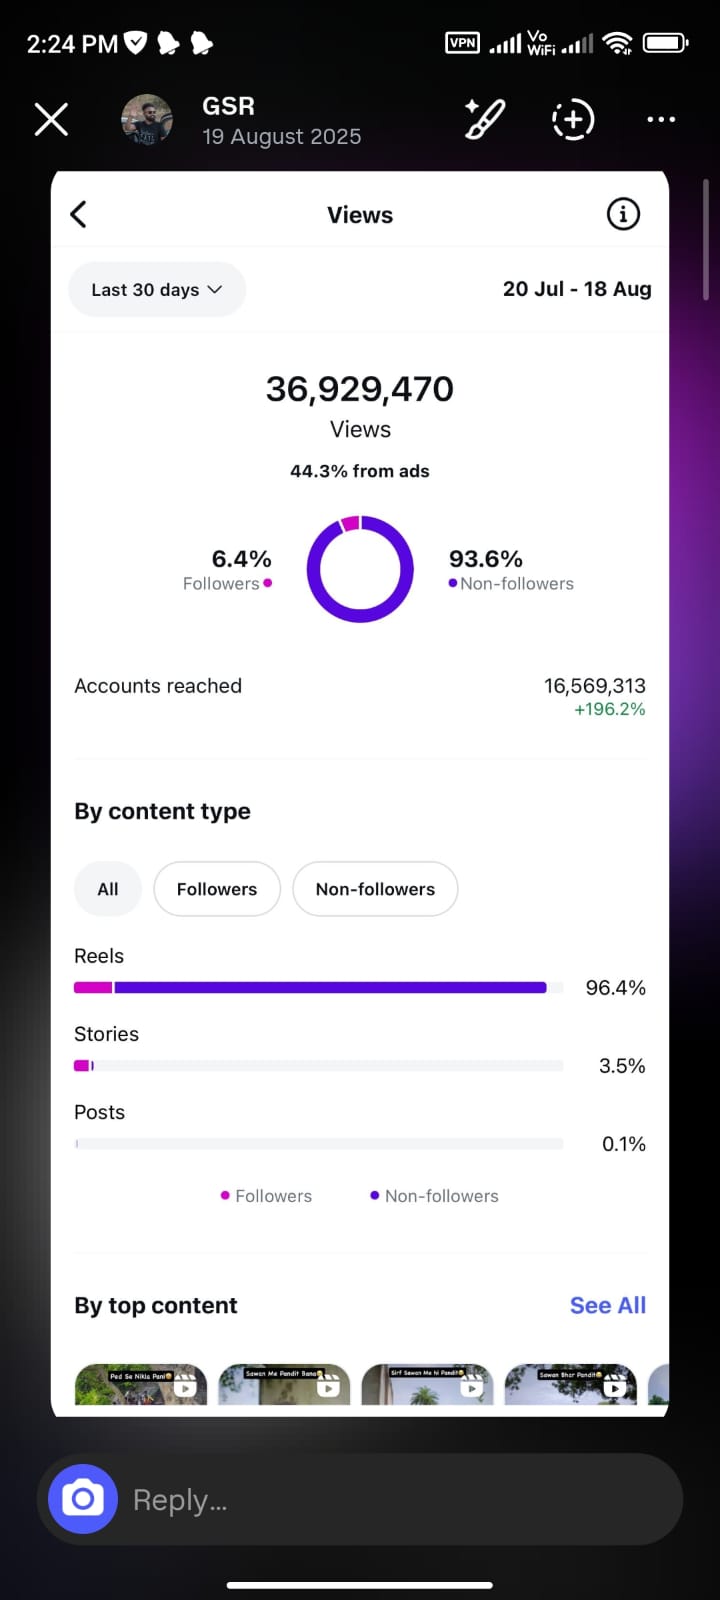The image size is (720, 1600).
Task: Open the story options menu (three dots)
Action: [661, 119]
